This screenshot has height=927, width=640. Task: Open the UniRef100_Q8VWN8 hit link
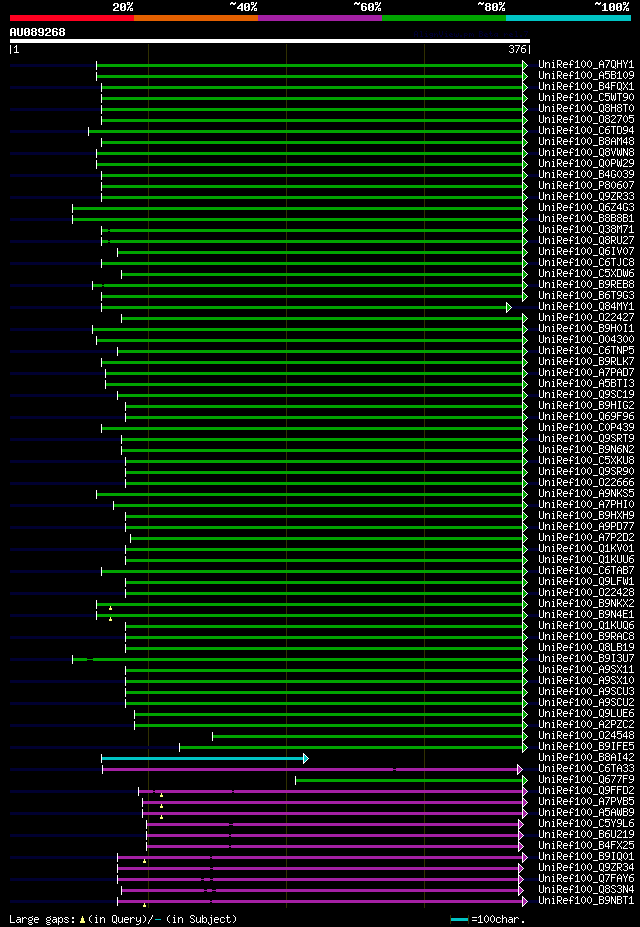pyautogui.click(x=586, y=153)
